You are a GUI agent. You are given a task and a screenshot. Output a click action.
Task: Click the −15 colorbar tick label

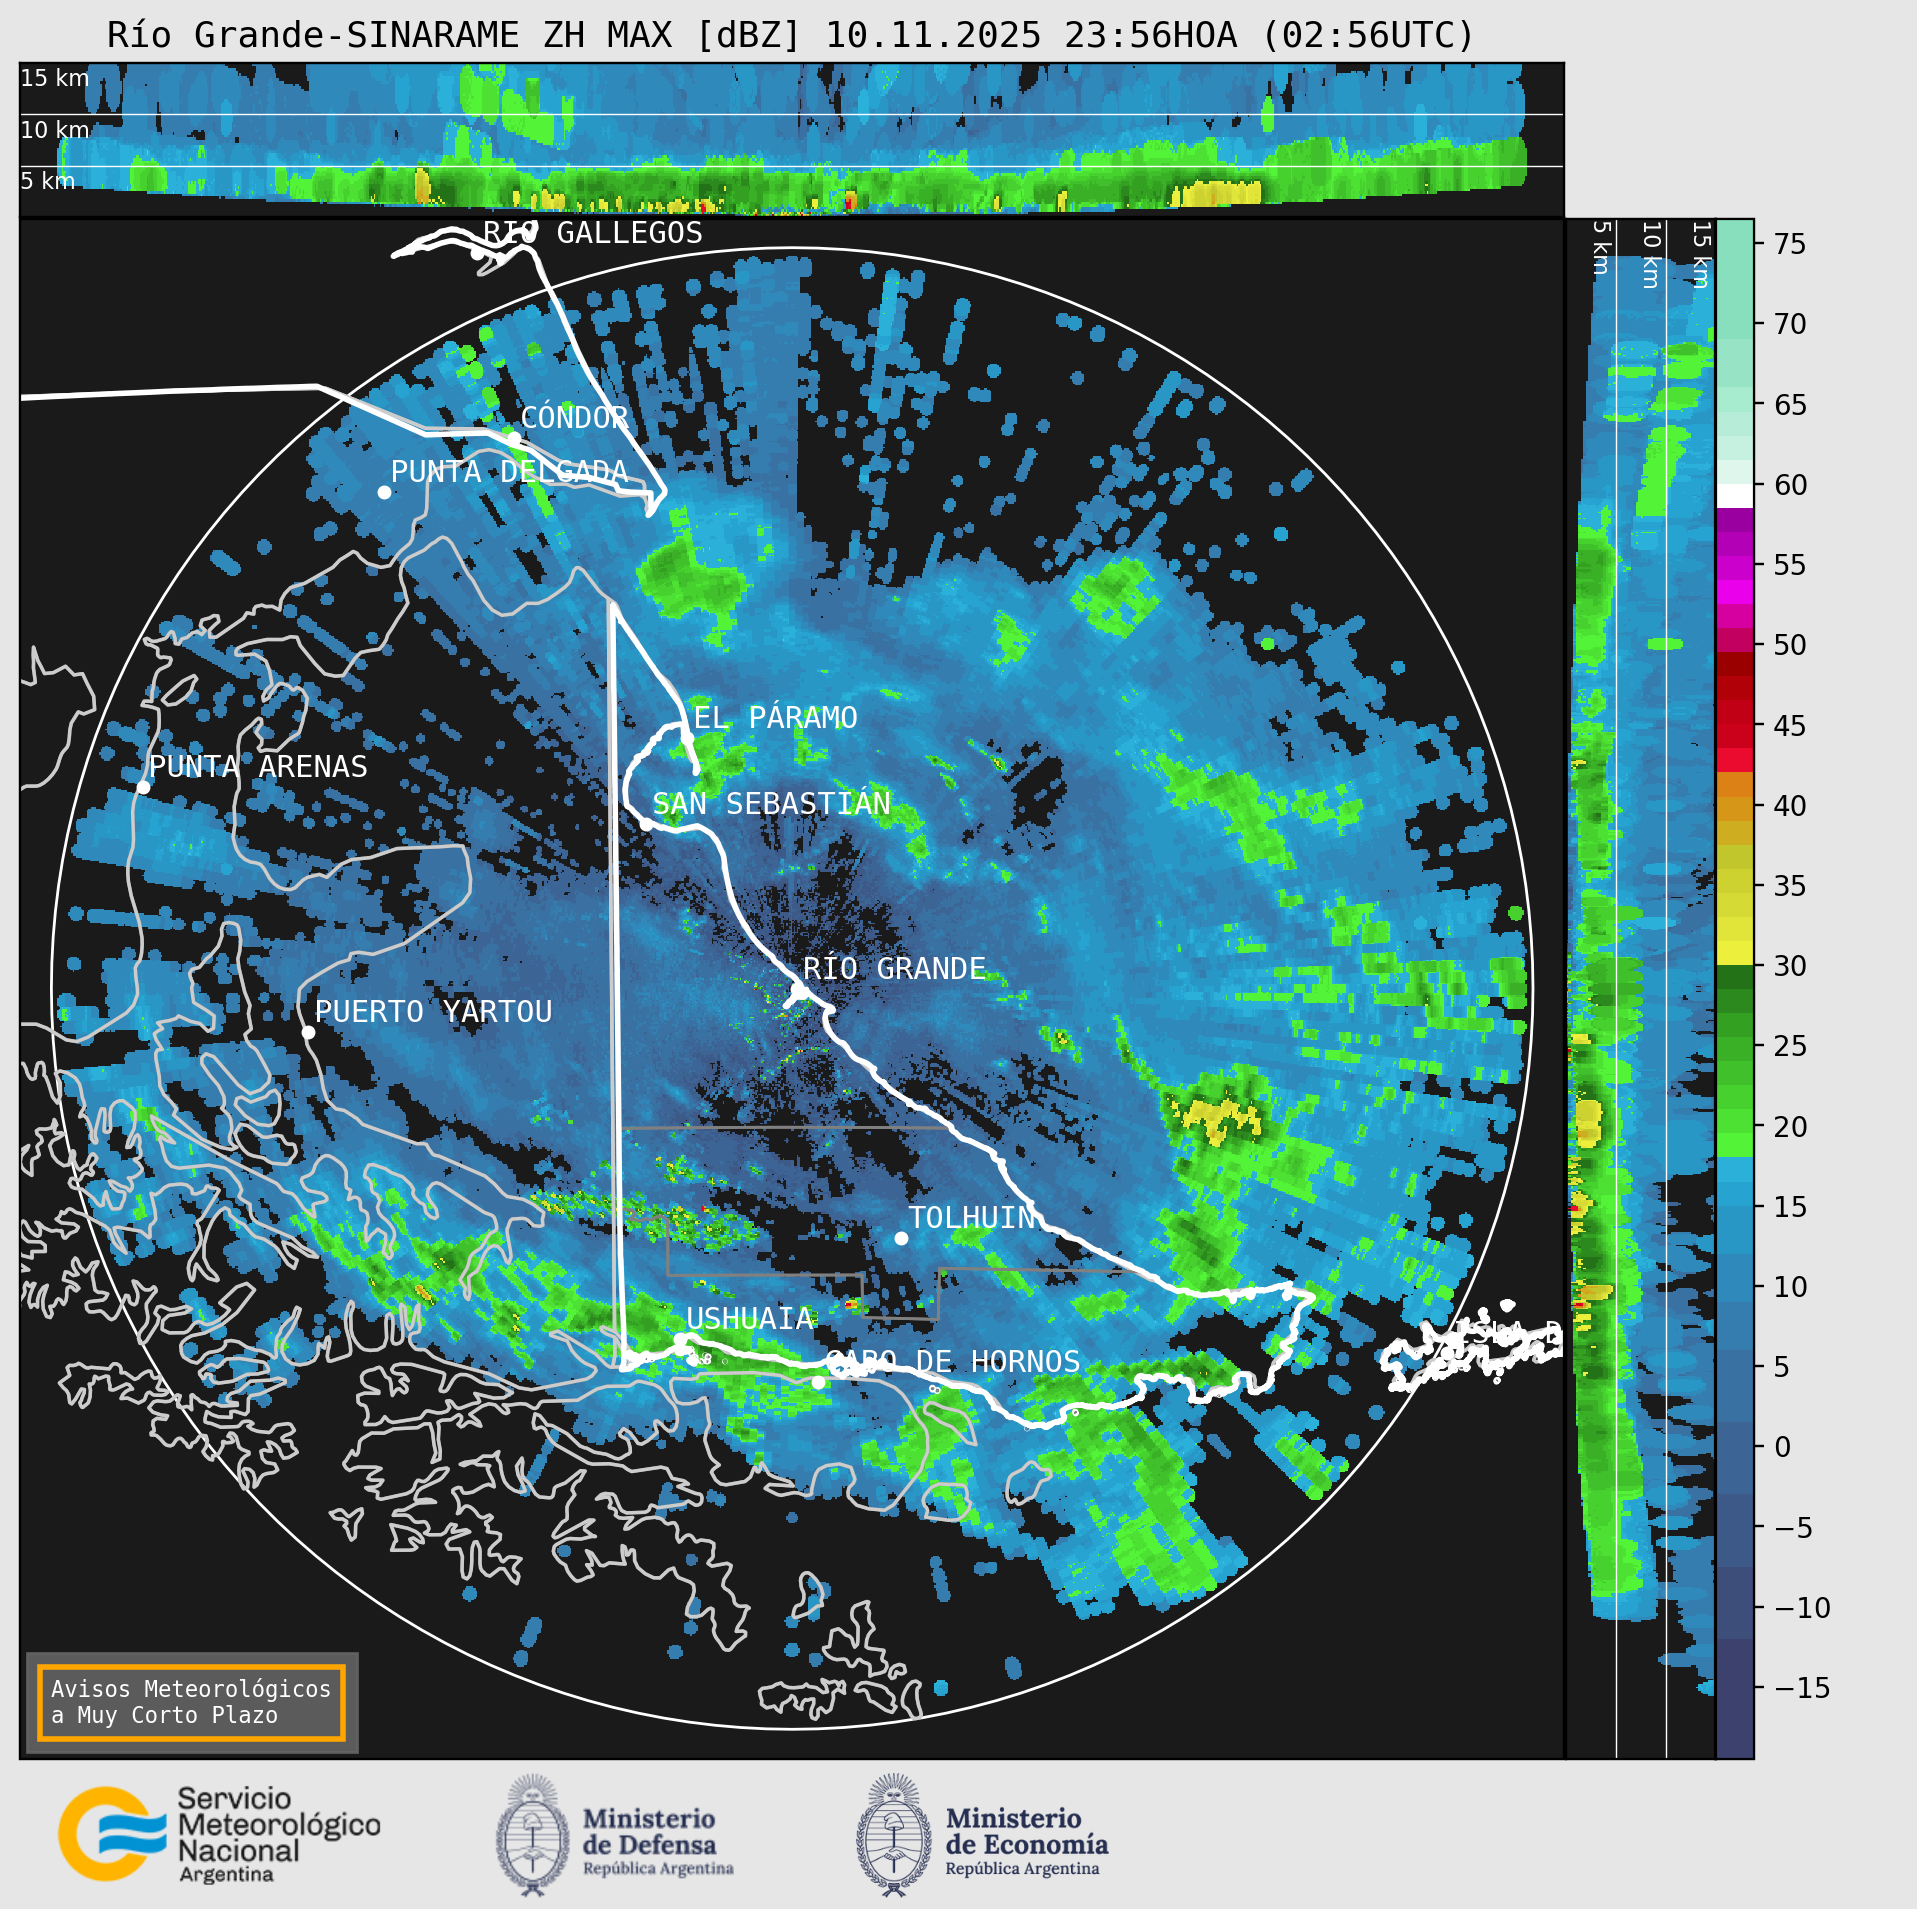(x=1802, y=1688)
